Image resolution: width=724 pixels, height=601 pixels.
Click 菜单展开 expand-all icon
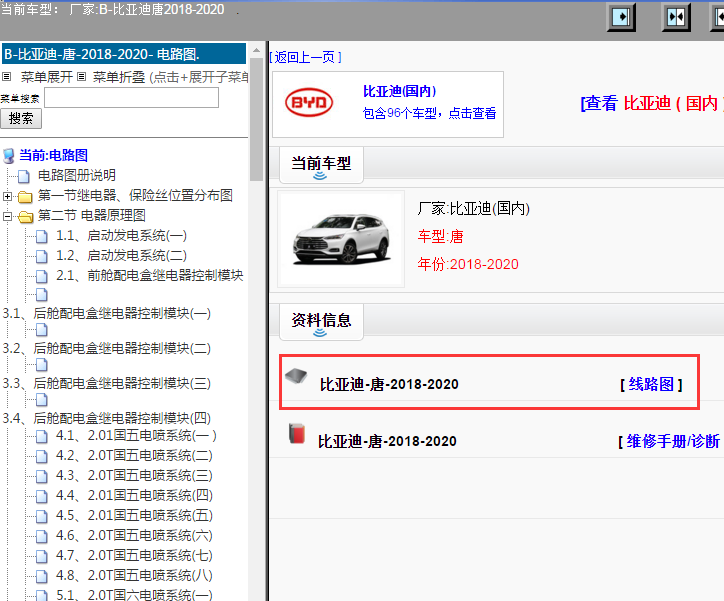[6, 77]
